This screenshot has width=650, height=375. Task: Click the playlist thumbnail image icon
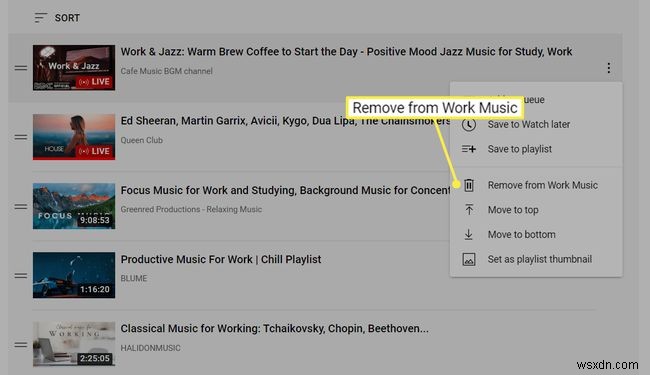(469, 259)
